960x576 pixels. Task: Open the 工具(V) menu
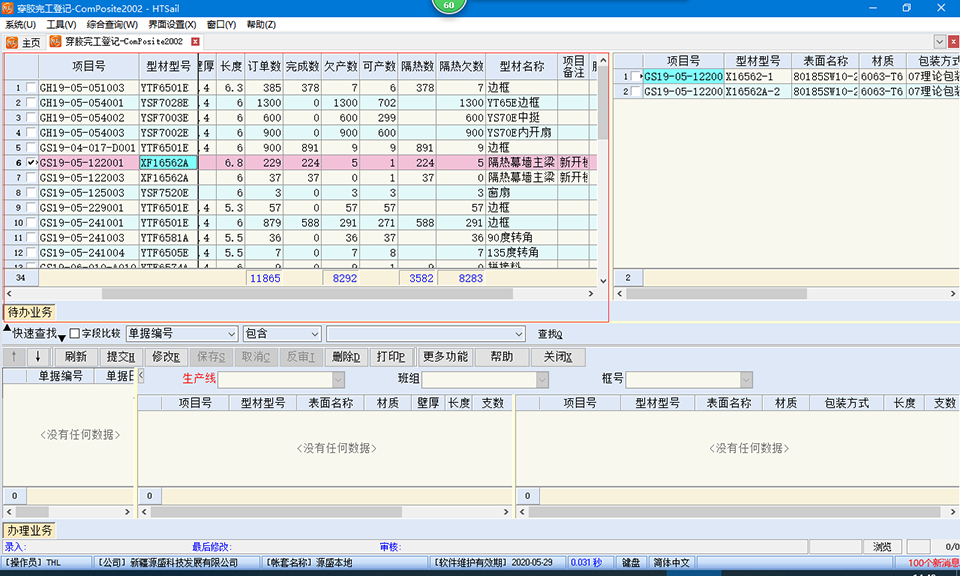click(x=61, y=24)
